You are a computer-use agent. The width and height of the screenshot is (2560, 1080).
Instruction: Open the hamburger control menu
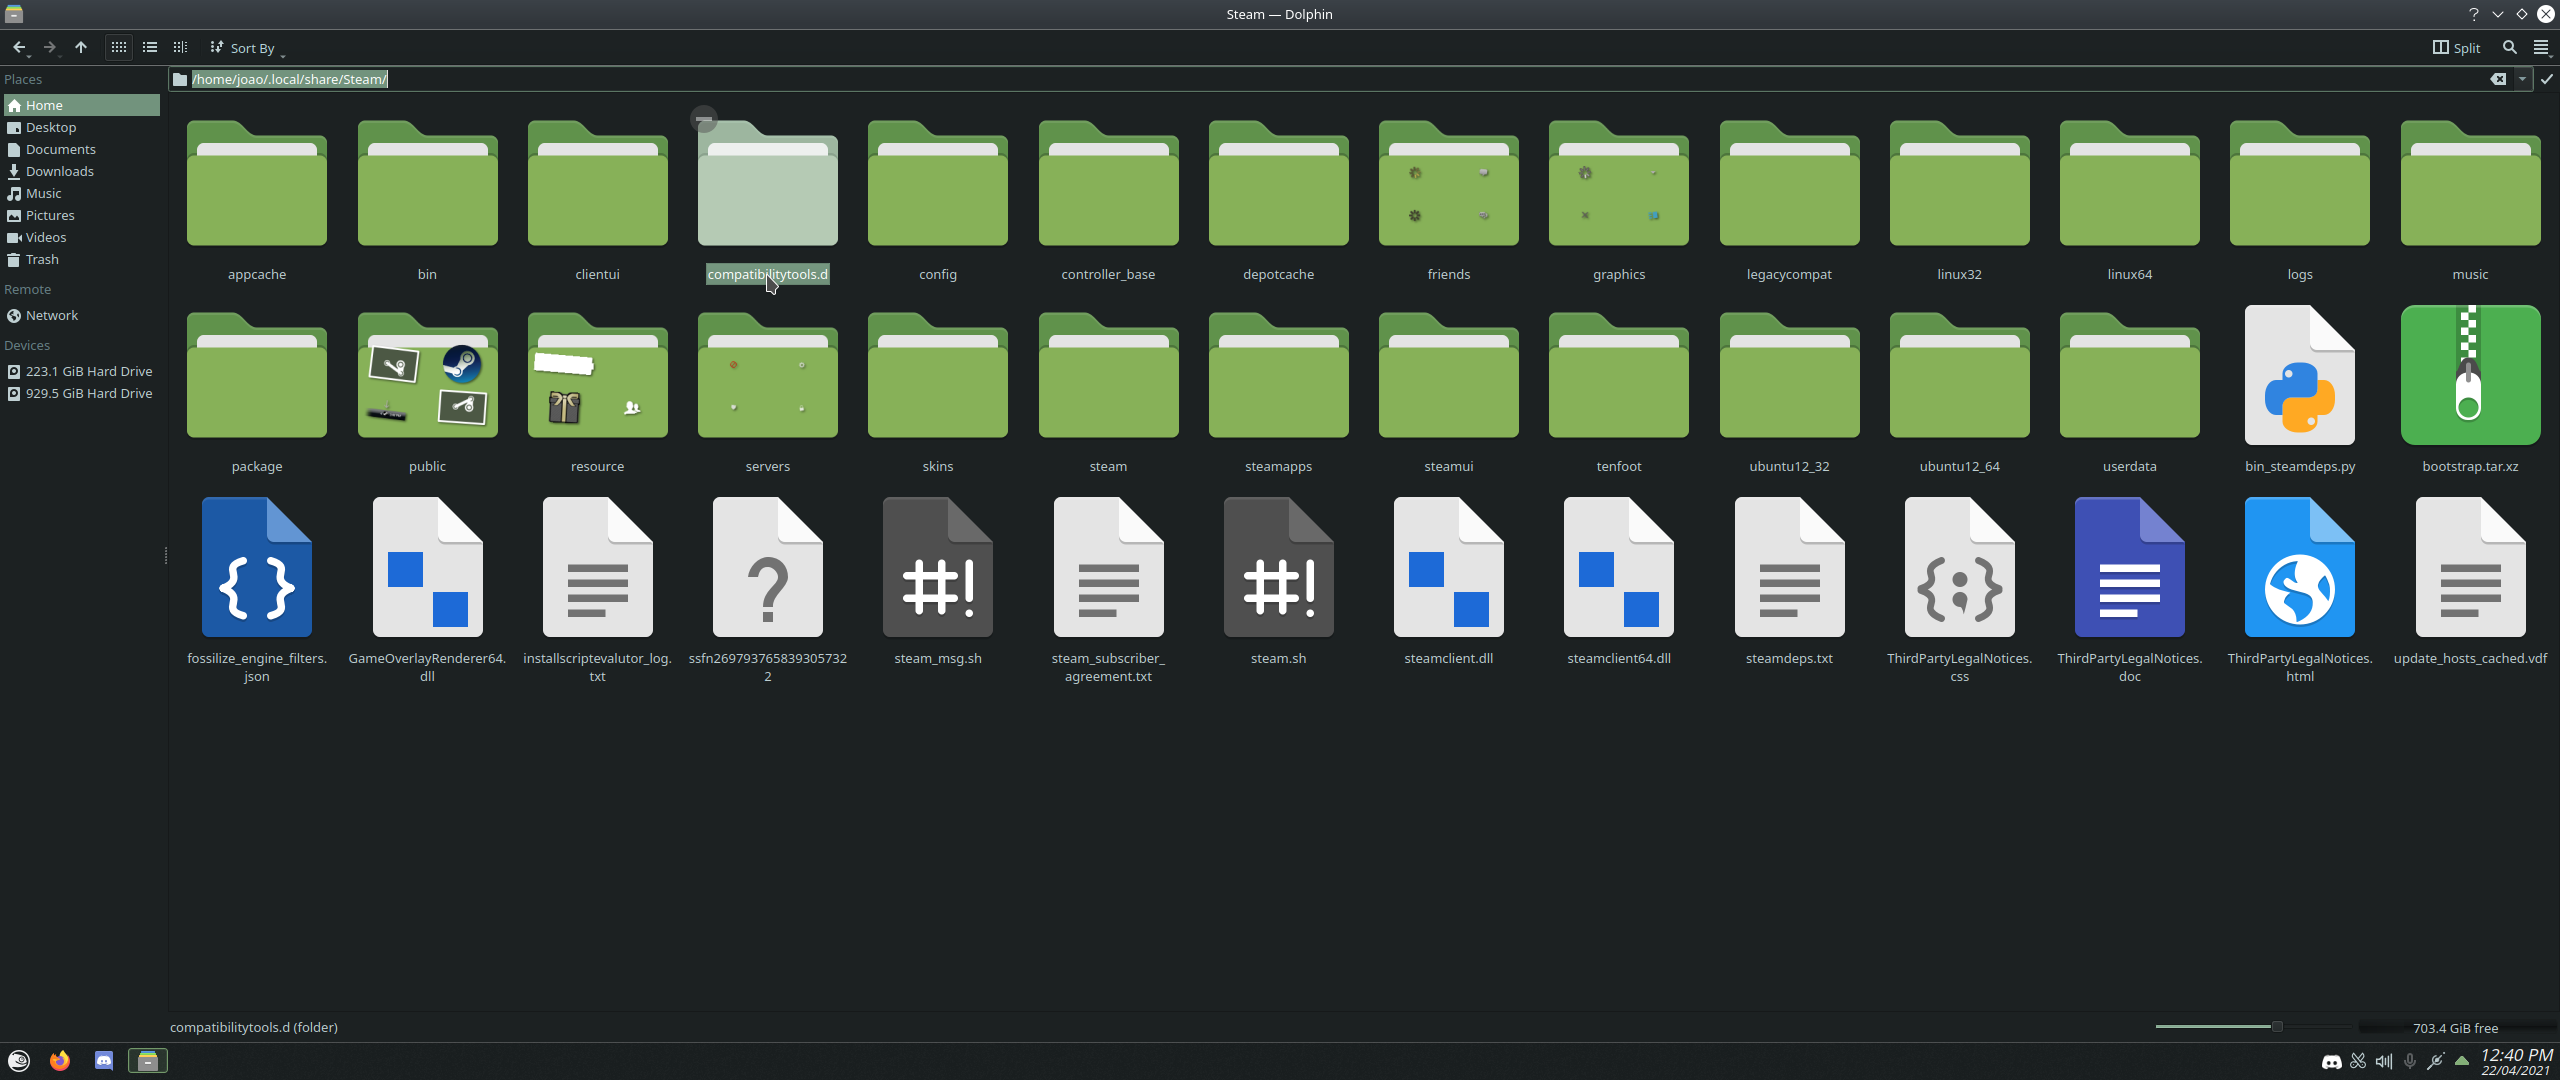2541,47
